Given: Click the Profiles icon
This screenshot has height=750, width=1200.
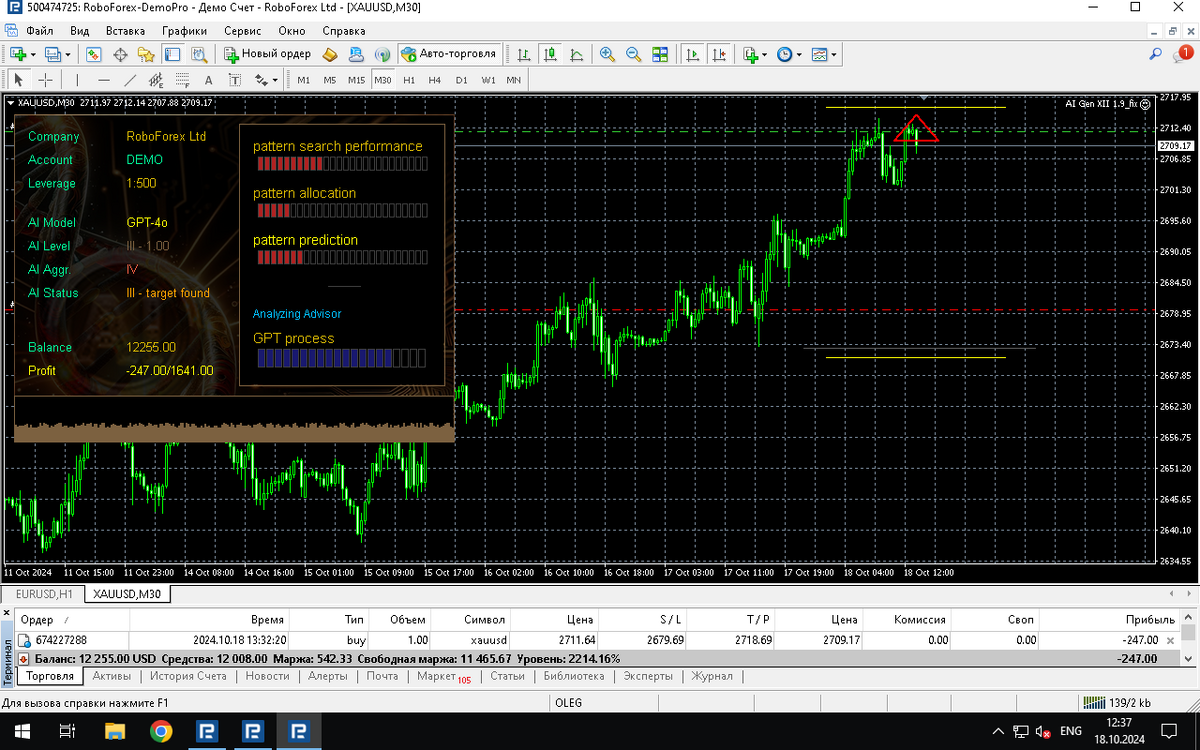Looking at the screenshot, I should click(54, 54).
